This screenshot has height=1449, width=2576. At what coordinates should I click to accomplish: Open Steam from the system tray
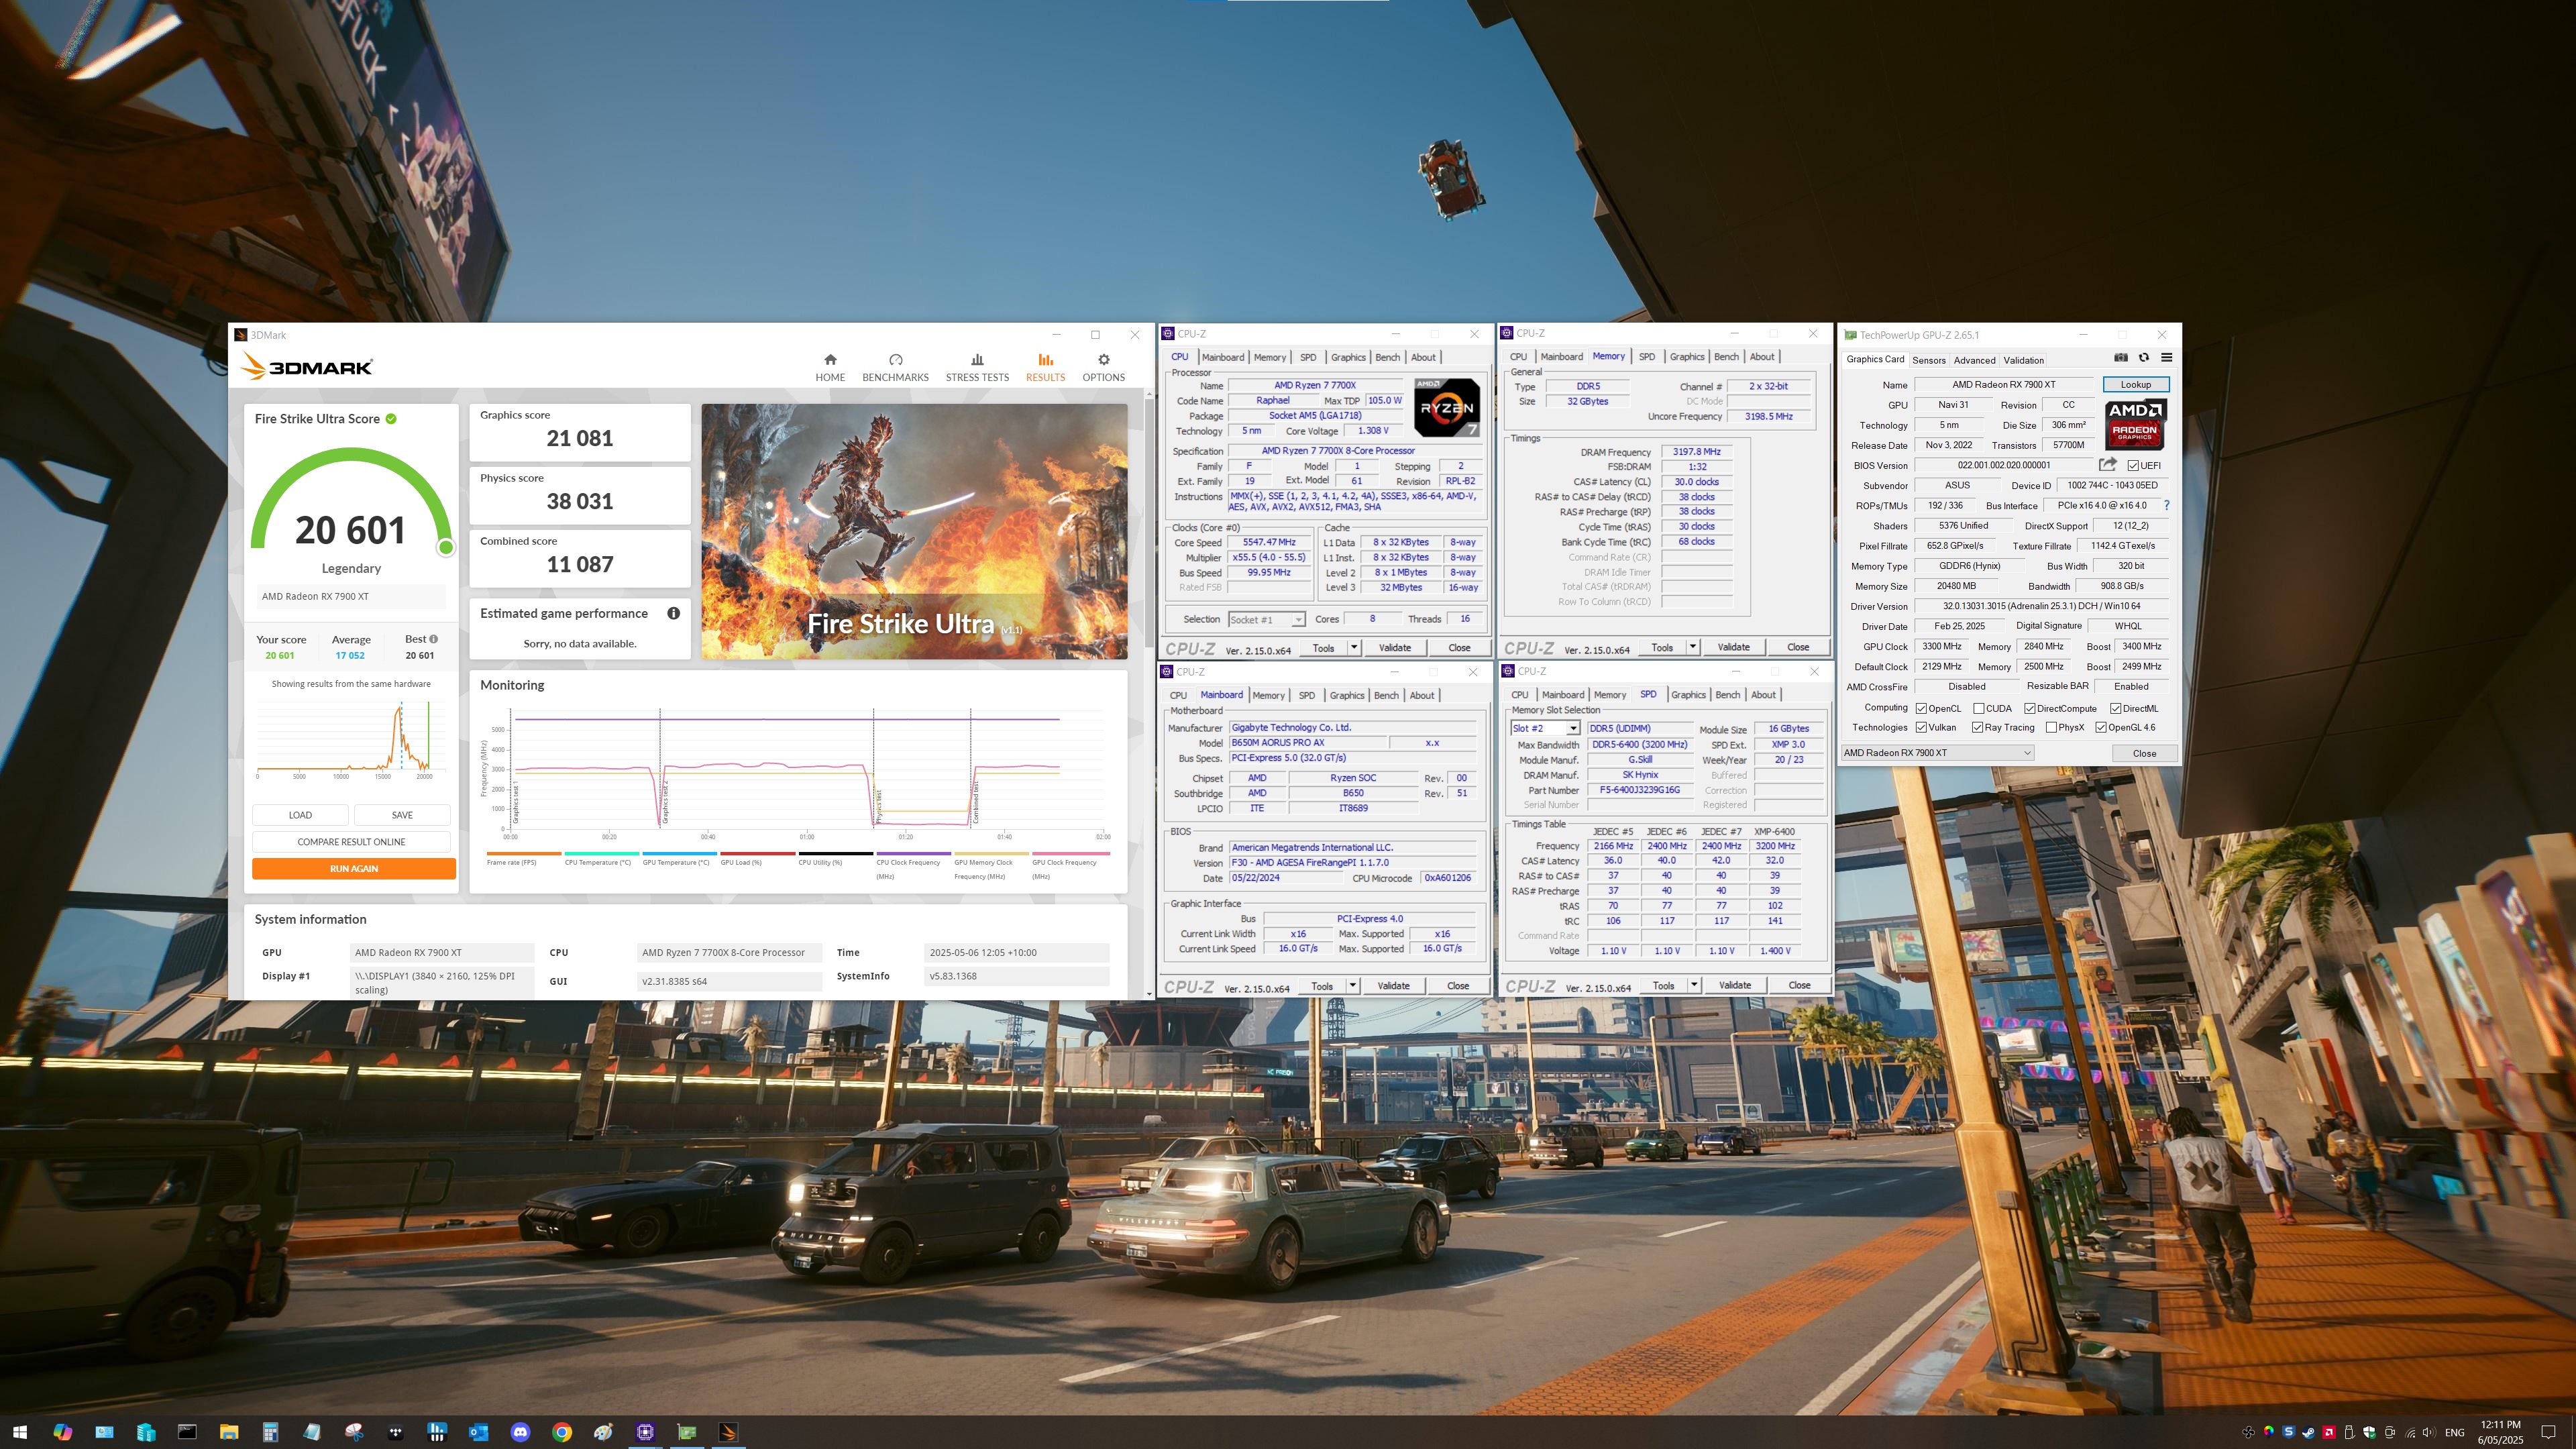2308,1432
